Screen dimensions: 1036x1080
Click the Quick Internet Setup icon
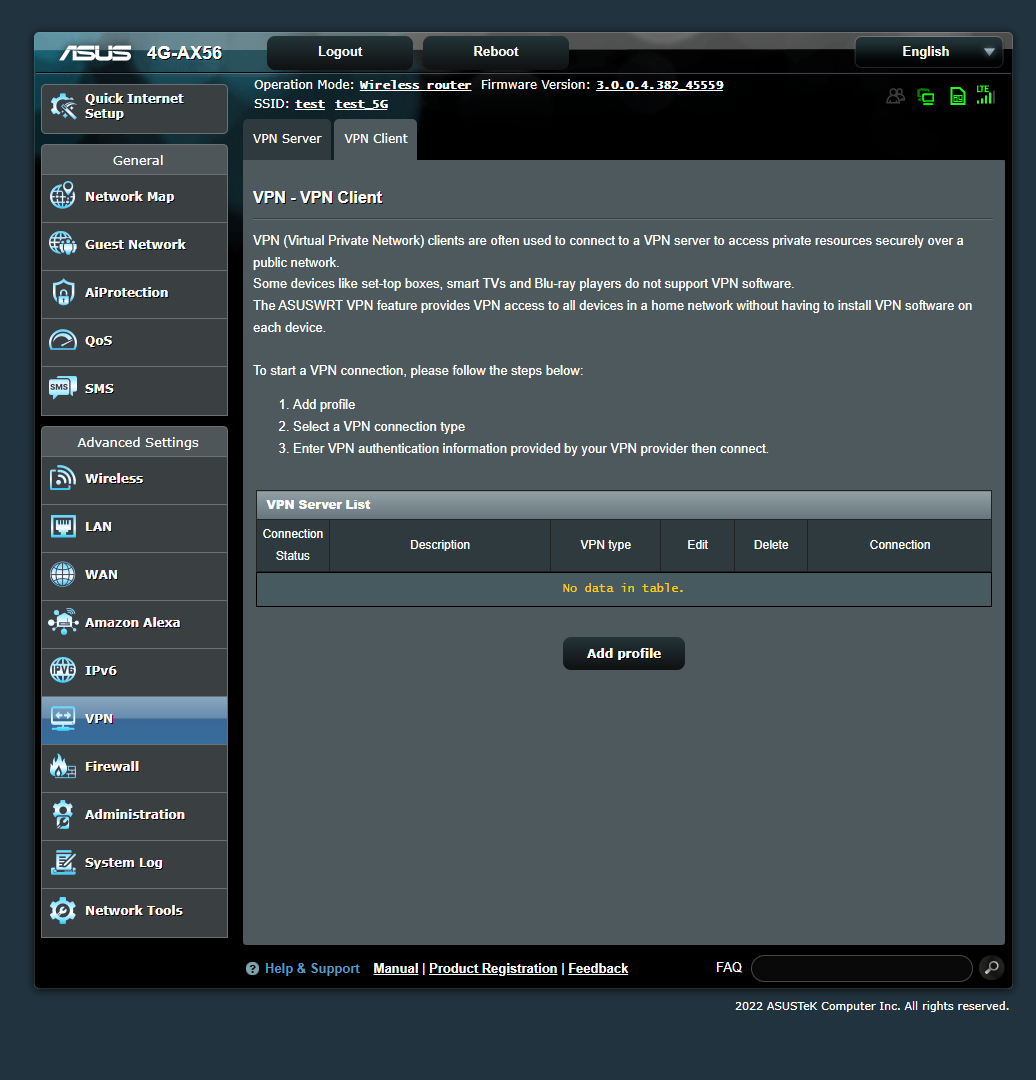63,106
